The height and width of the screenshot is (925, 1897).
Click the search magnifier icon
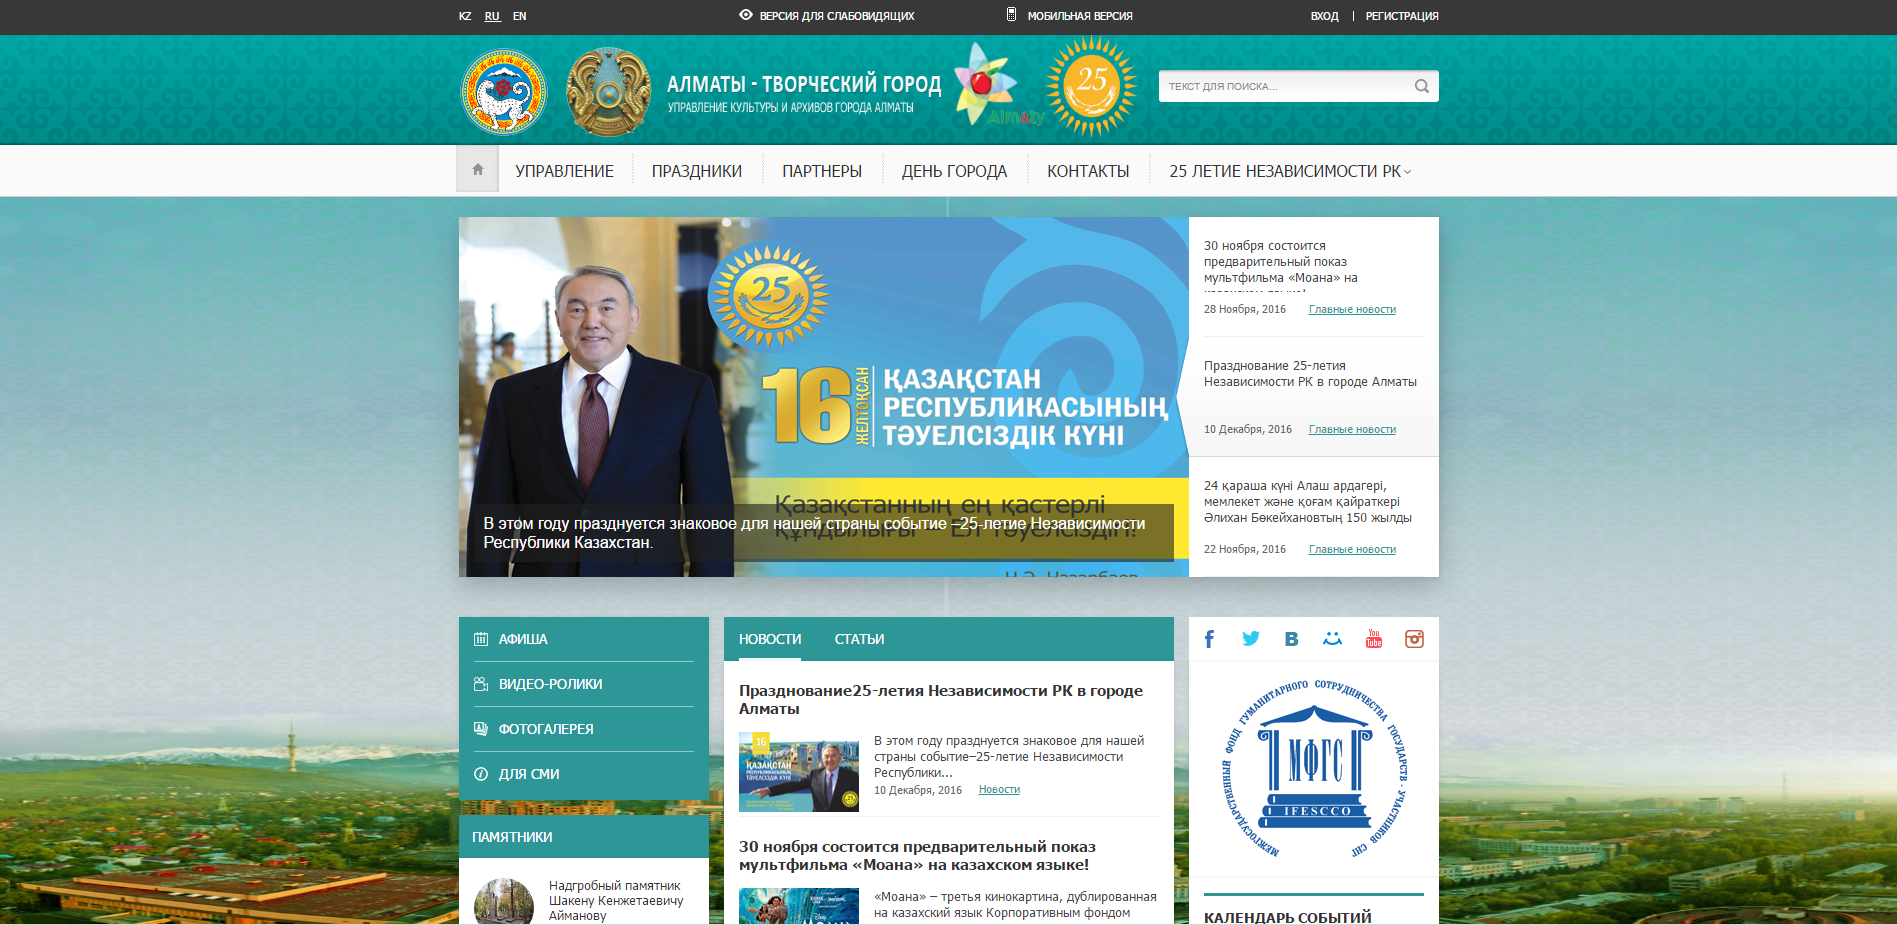pyautogui.click(x=1421, y=86)
